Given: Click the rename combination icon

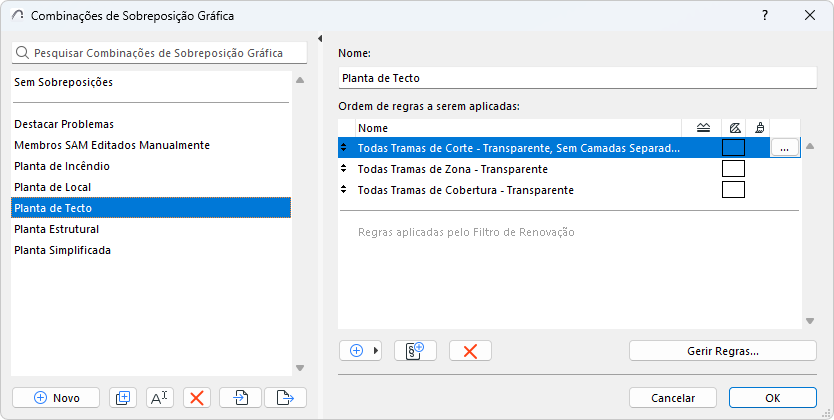Looking at the screenshot, I should (x=160, y=397).
